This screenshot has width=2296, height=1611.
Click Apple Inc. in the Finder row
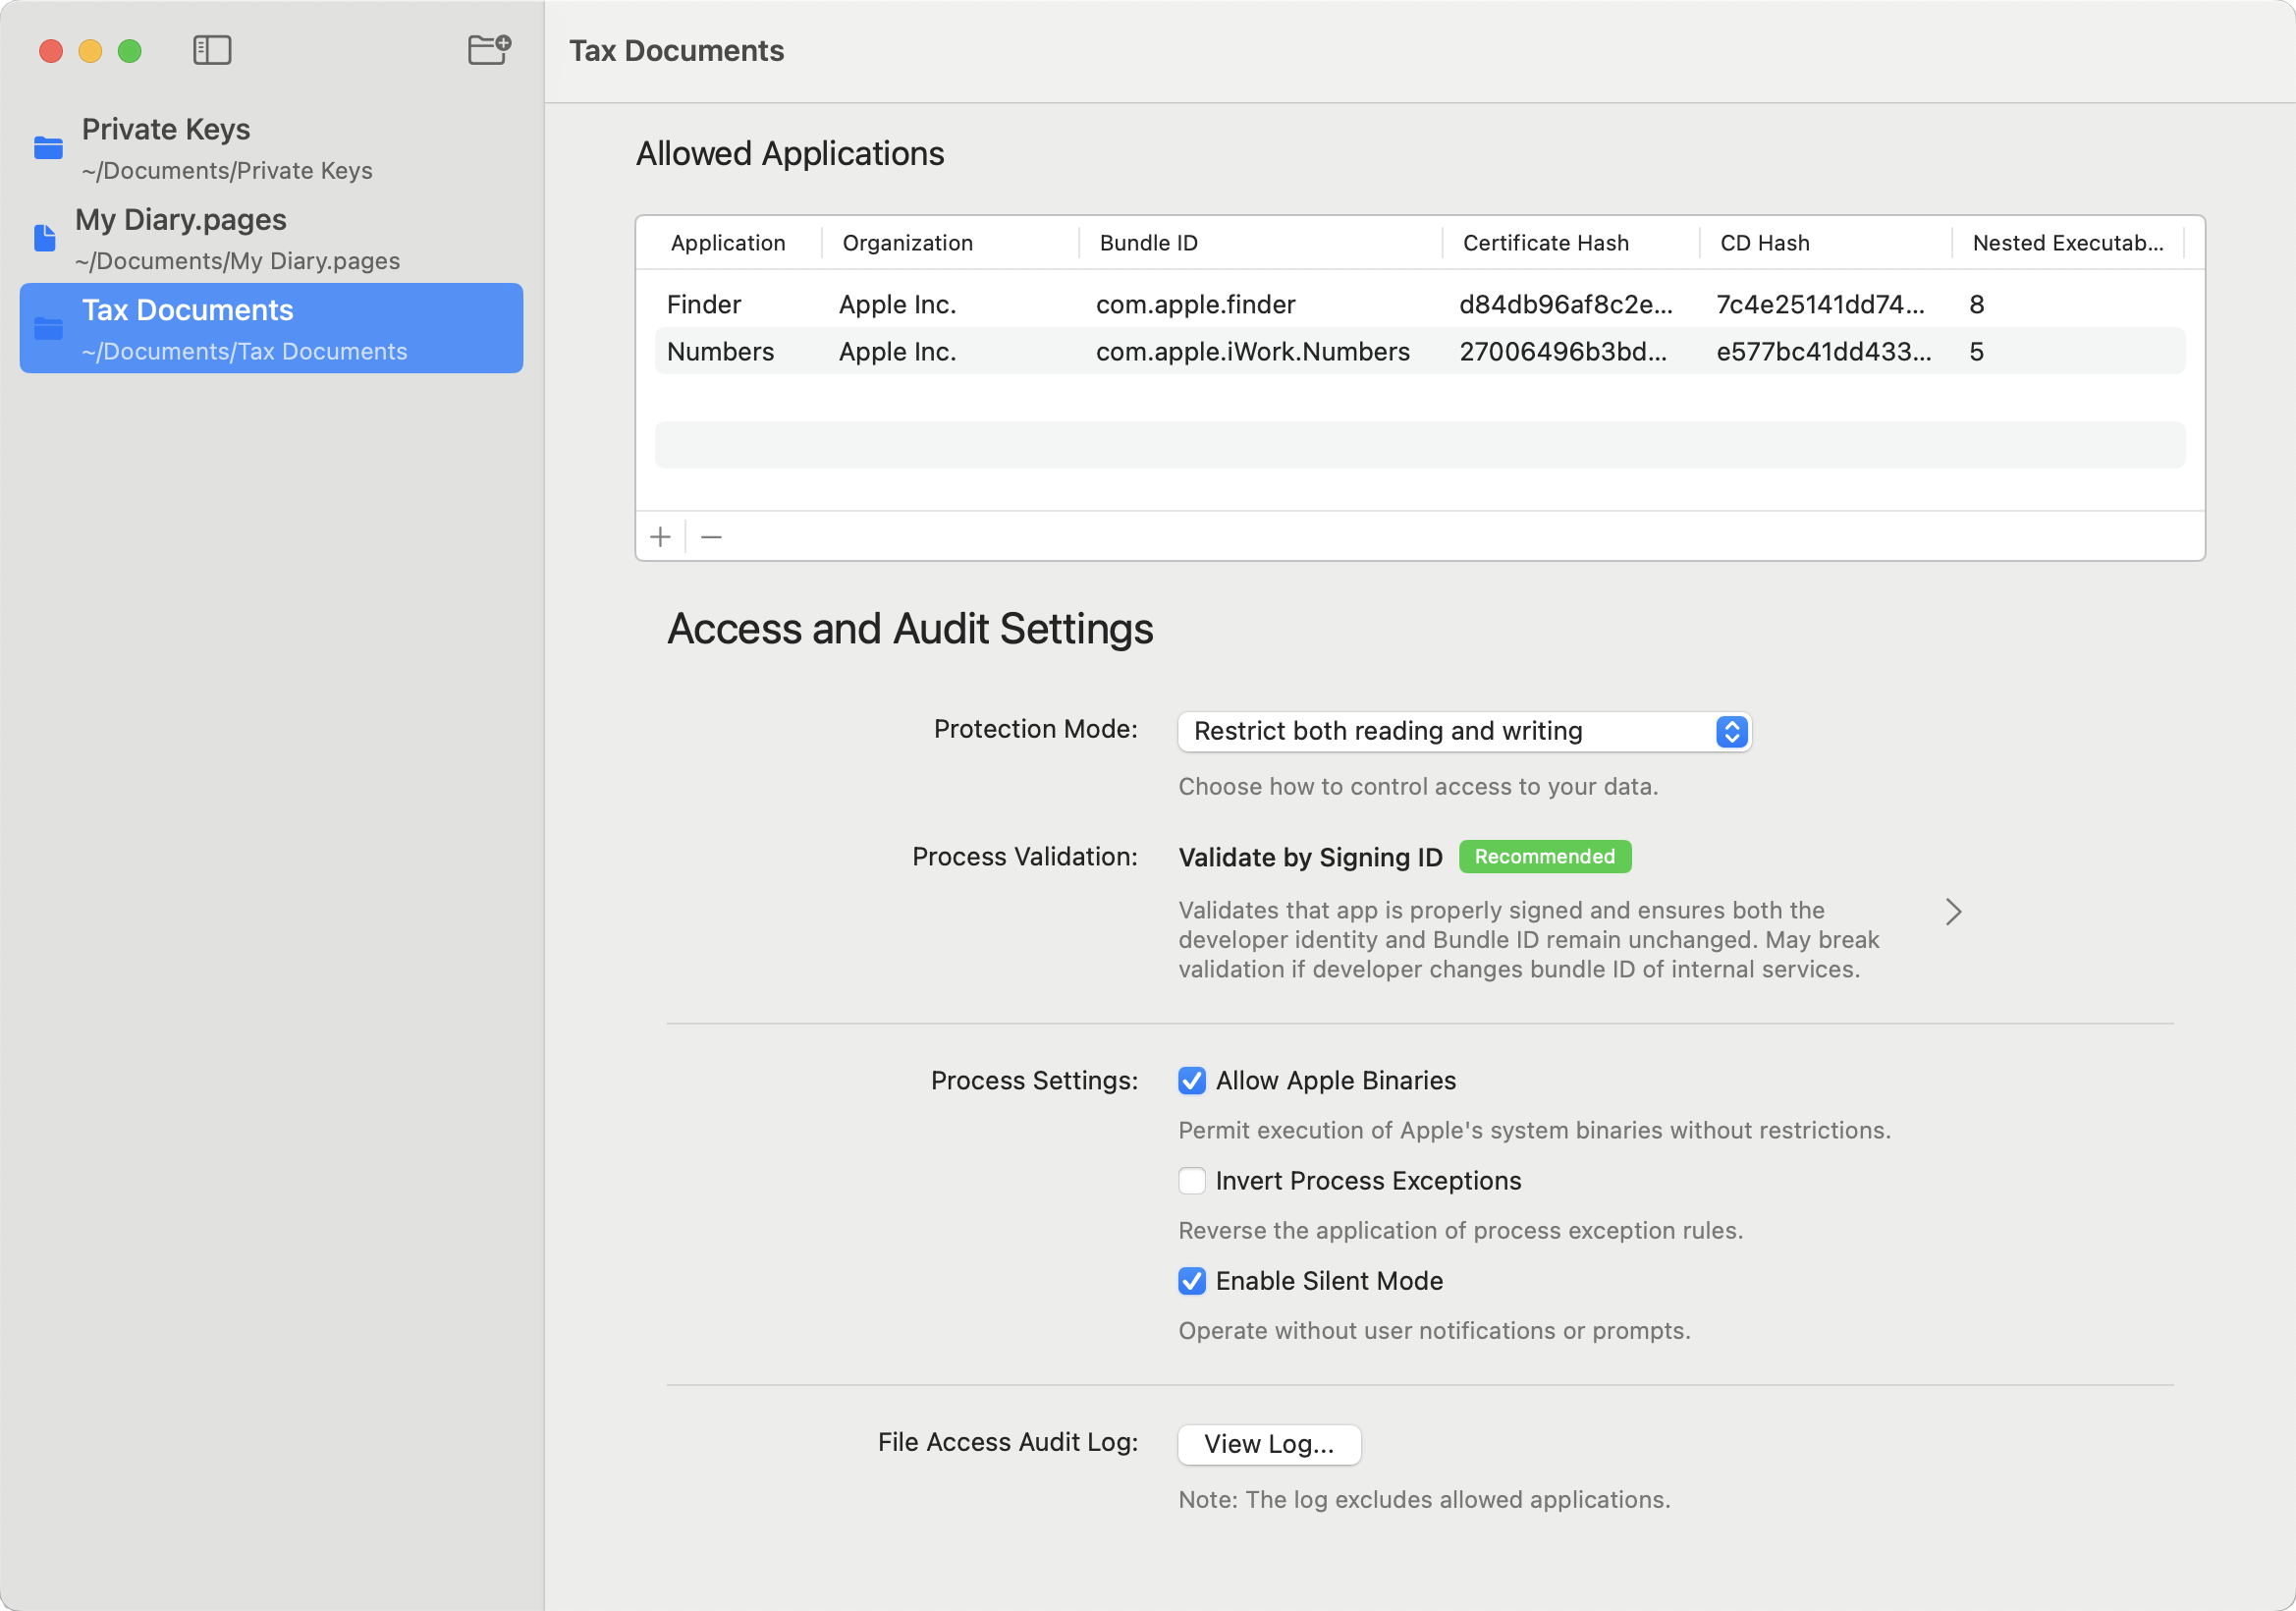tap(897, 304)
